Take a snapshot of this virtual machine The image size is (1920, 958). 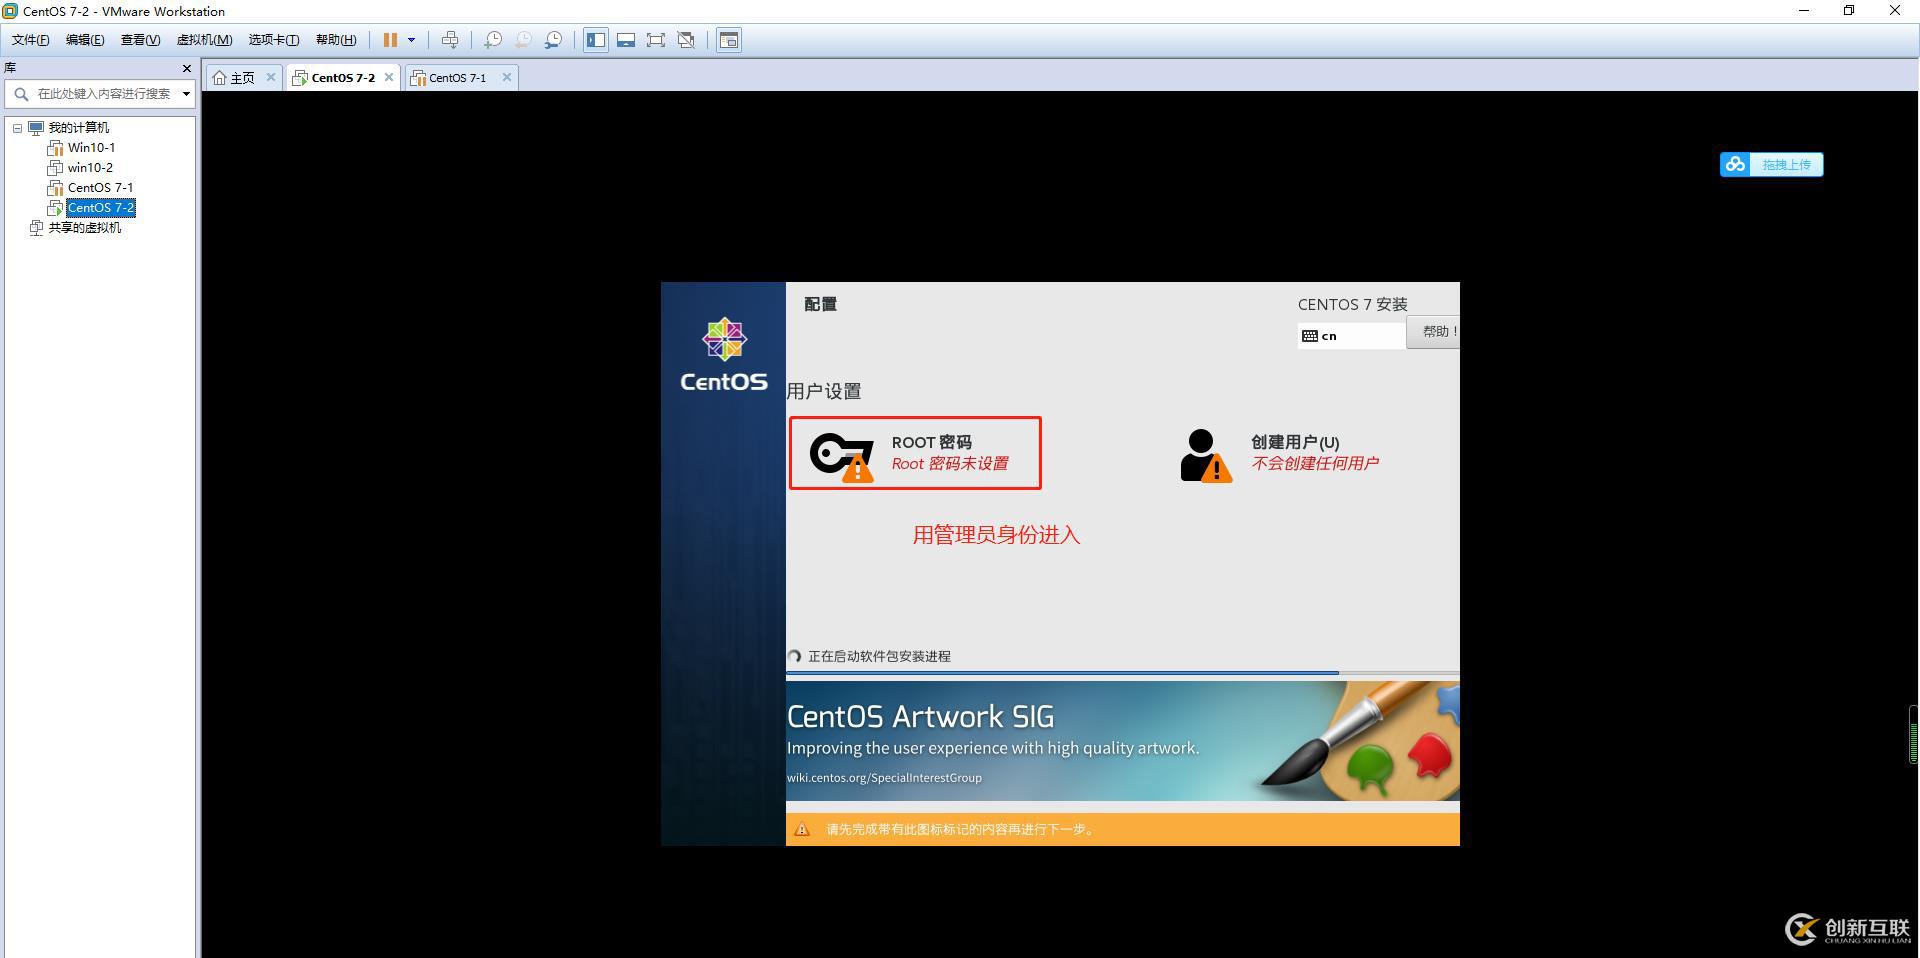[493, 40]
